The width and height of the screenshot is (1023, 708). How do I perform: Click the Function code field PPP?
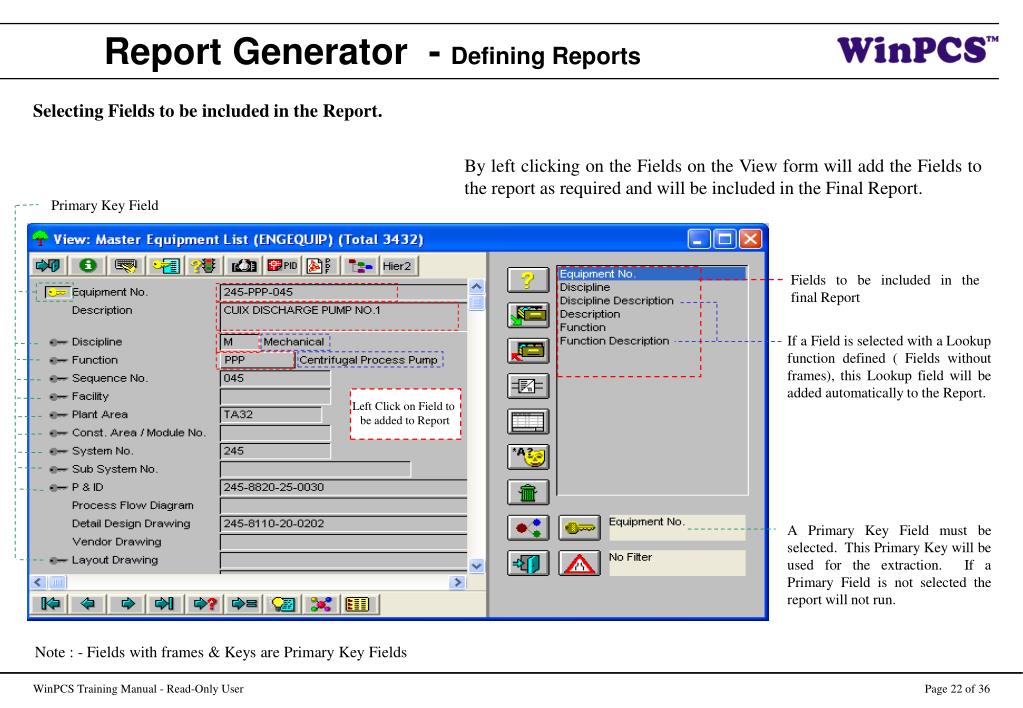pyautogui.click(x=257, y=360)
